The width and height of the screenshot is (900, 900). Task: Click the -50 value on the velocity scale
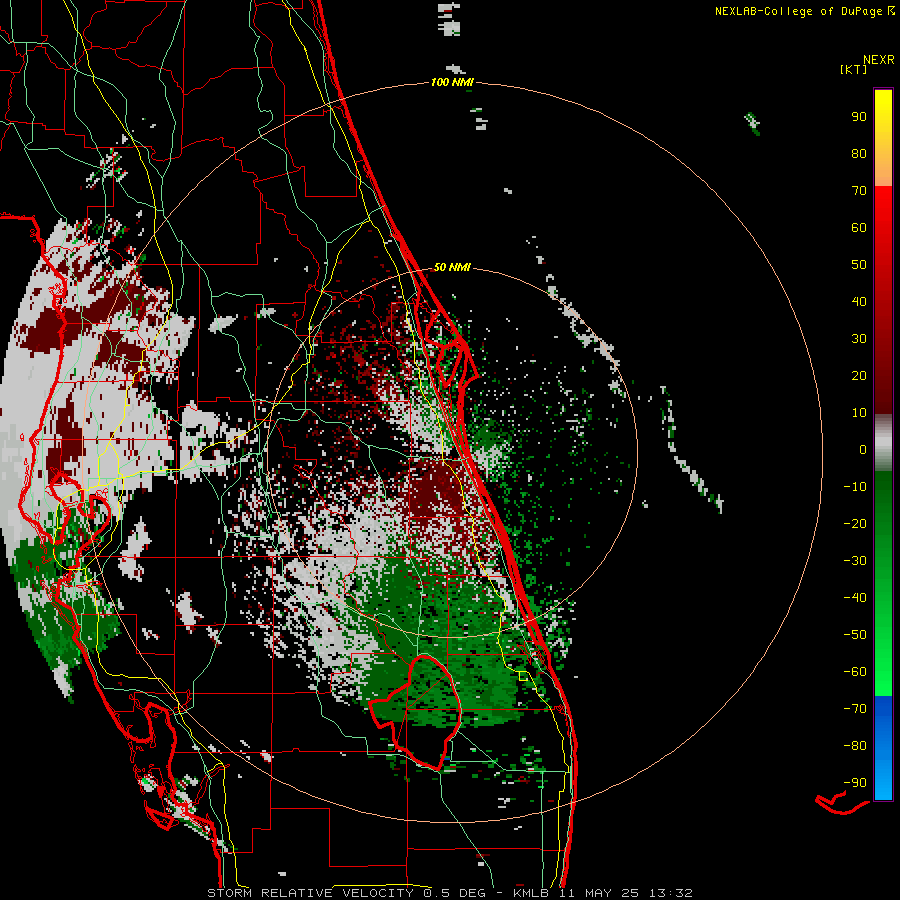click(x=855, y=635)
